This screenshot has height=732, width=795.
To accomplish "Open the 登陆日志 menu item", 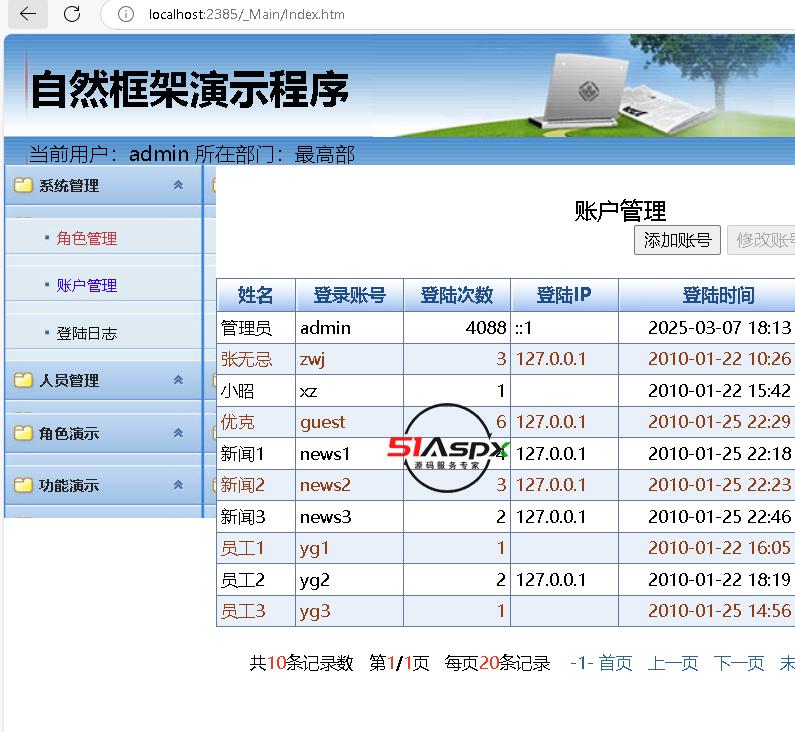I will [x=87, y=333].
